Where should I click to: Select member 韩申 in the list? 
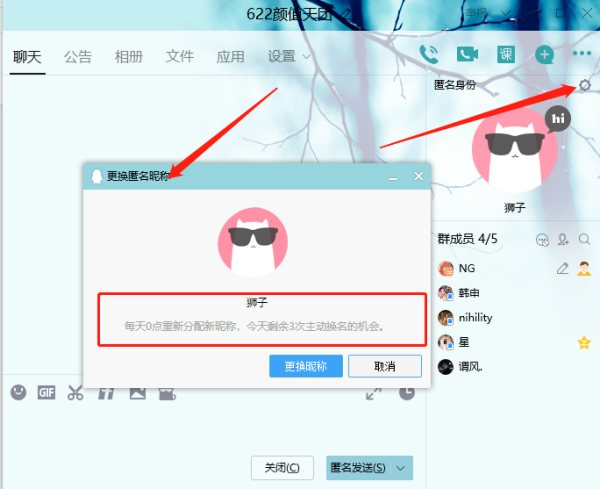[514, 293]
